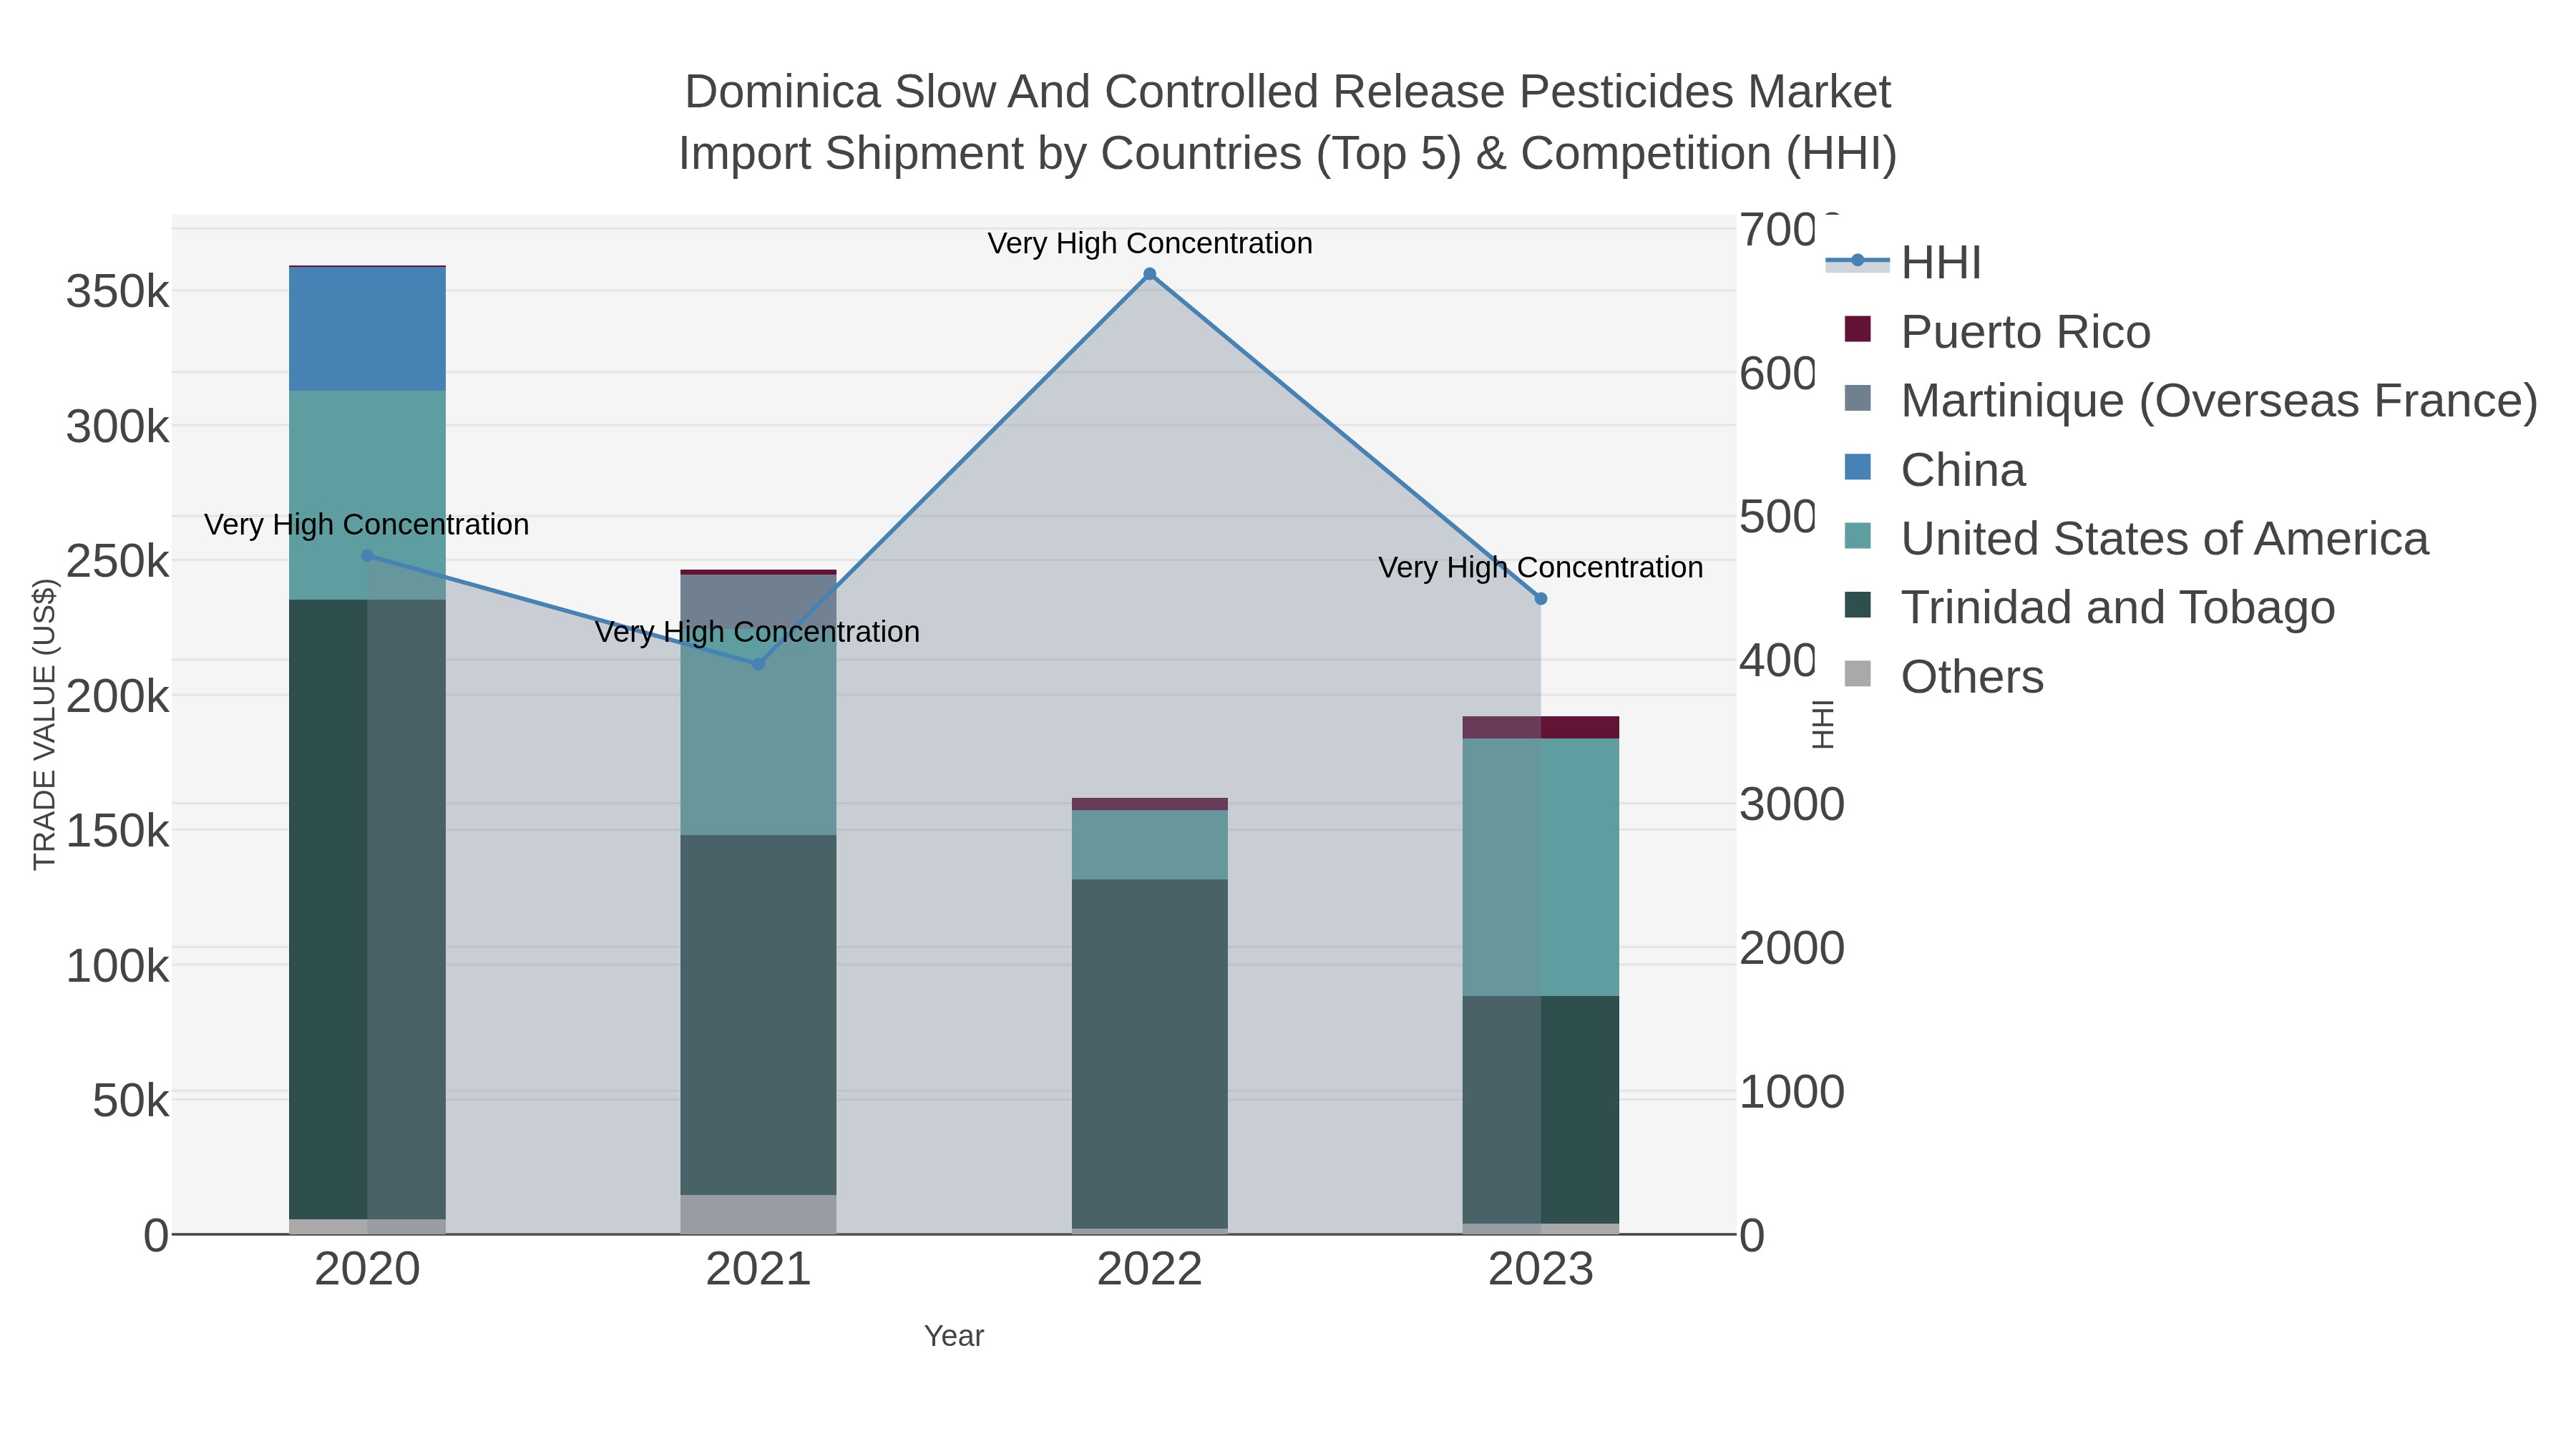Viewport: 2576px width, 1449px height.
Task: Click the 200k y-axis tick label
Action: click(118, 696)
